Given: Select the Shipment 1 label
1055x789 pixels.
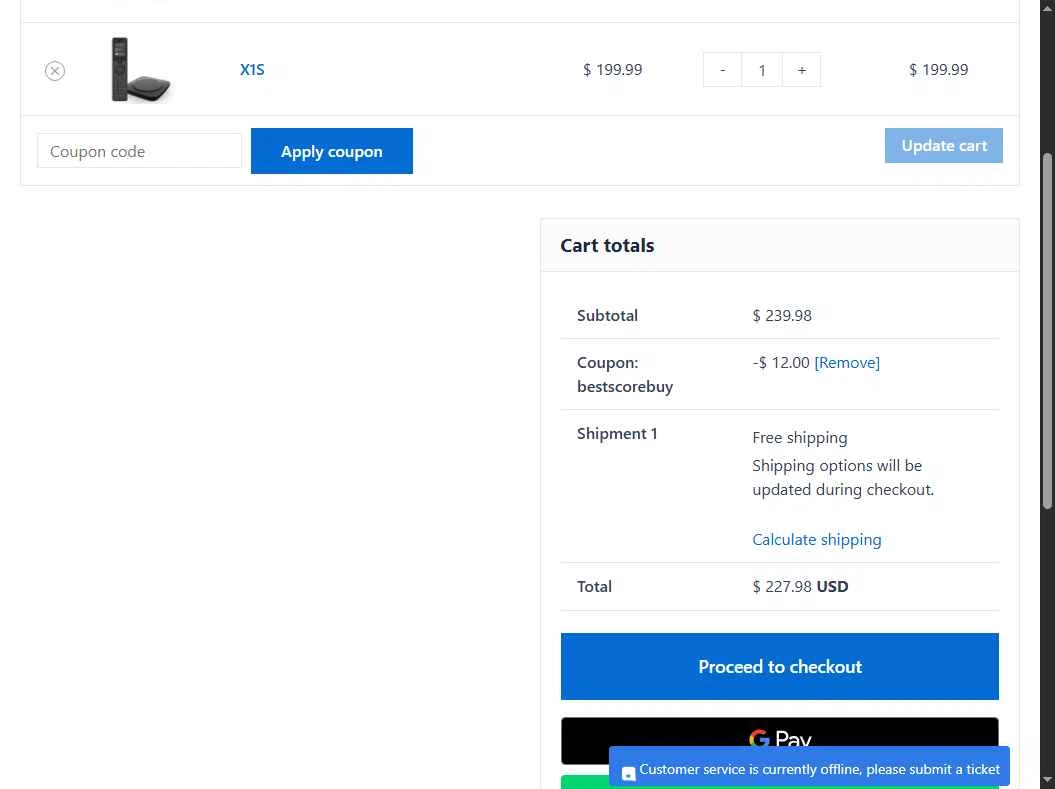Looking at the screenshot, I should pos(617,434).
